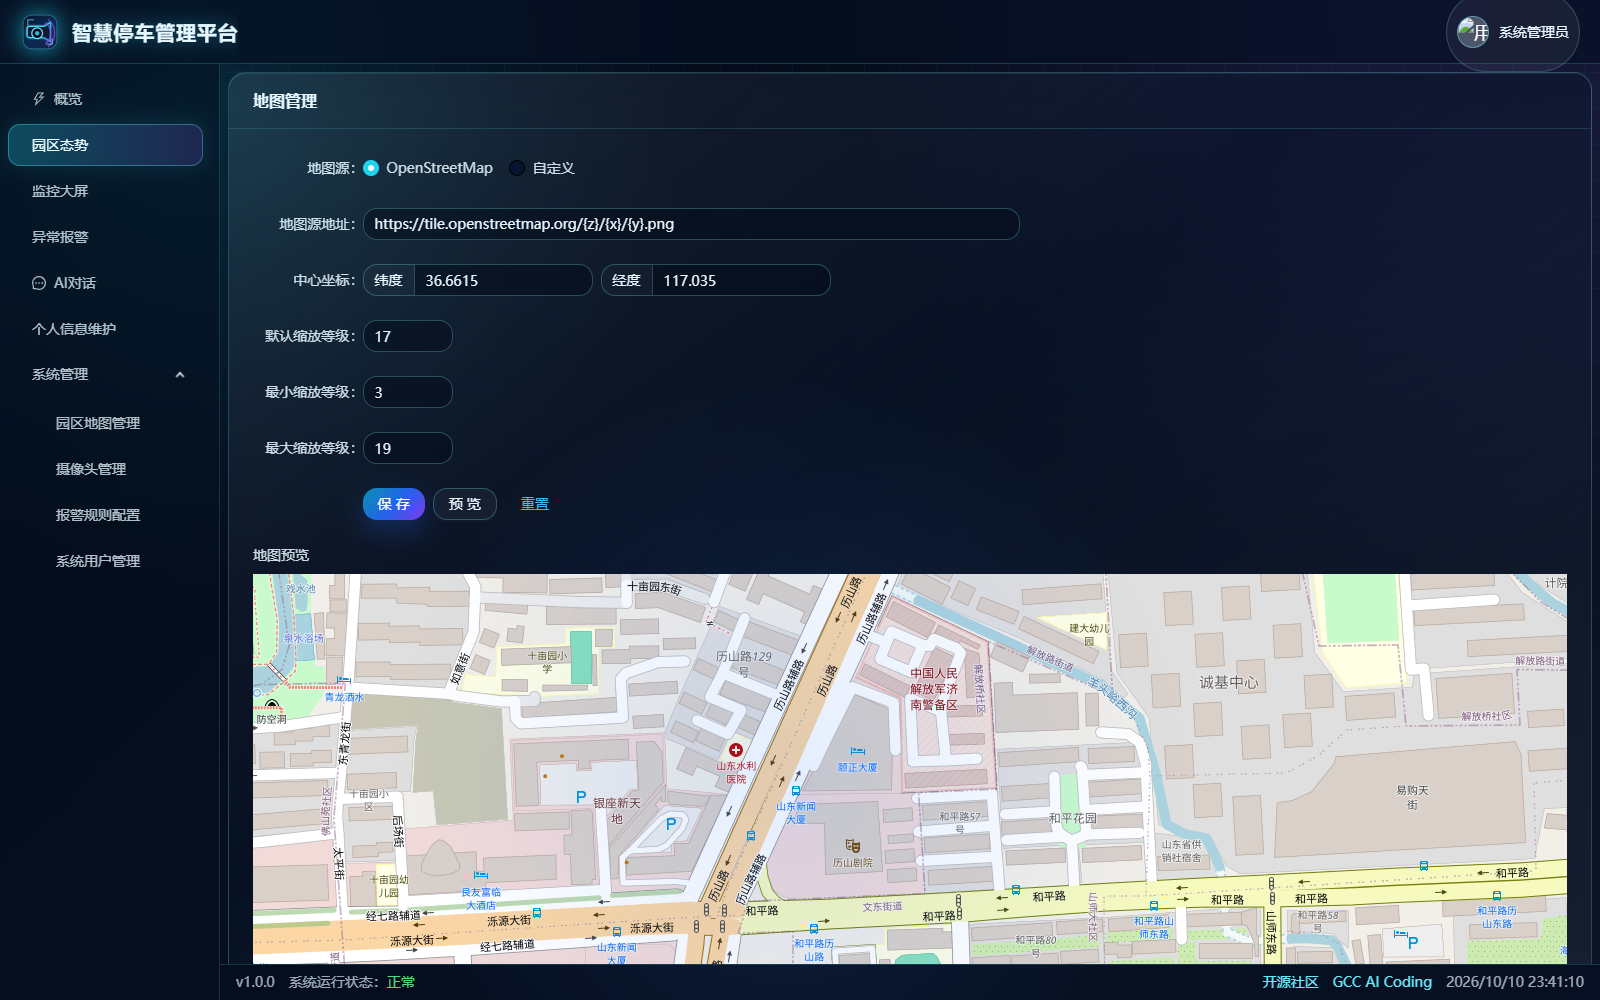Select the OpenStreetMap map source radio
The width and height of the screenshot is (1600, 1000).
[371, 168]
